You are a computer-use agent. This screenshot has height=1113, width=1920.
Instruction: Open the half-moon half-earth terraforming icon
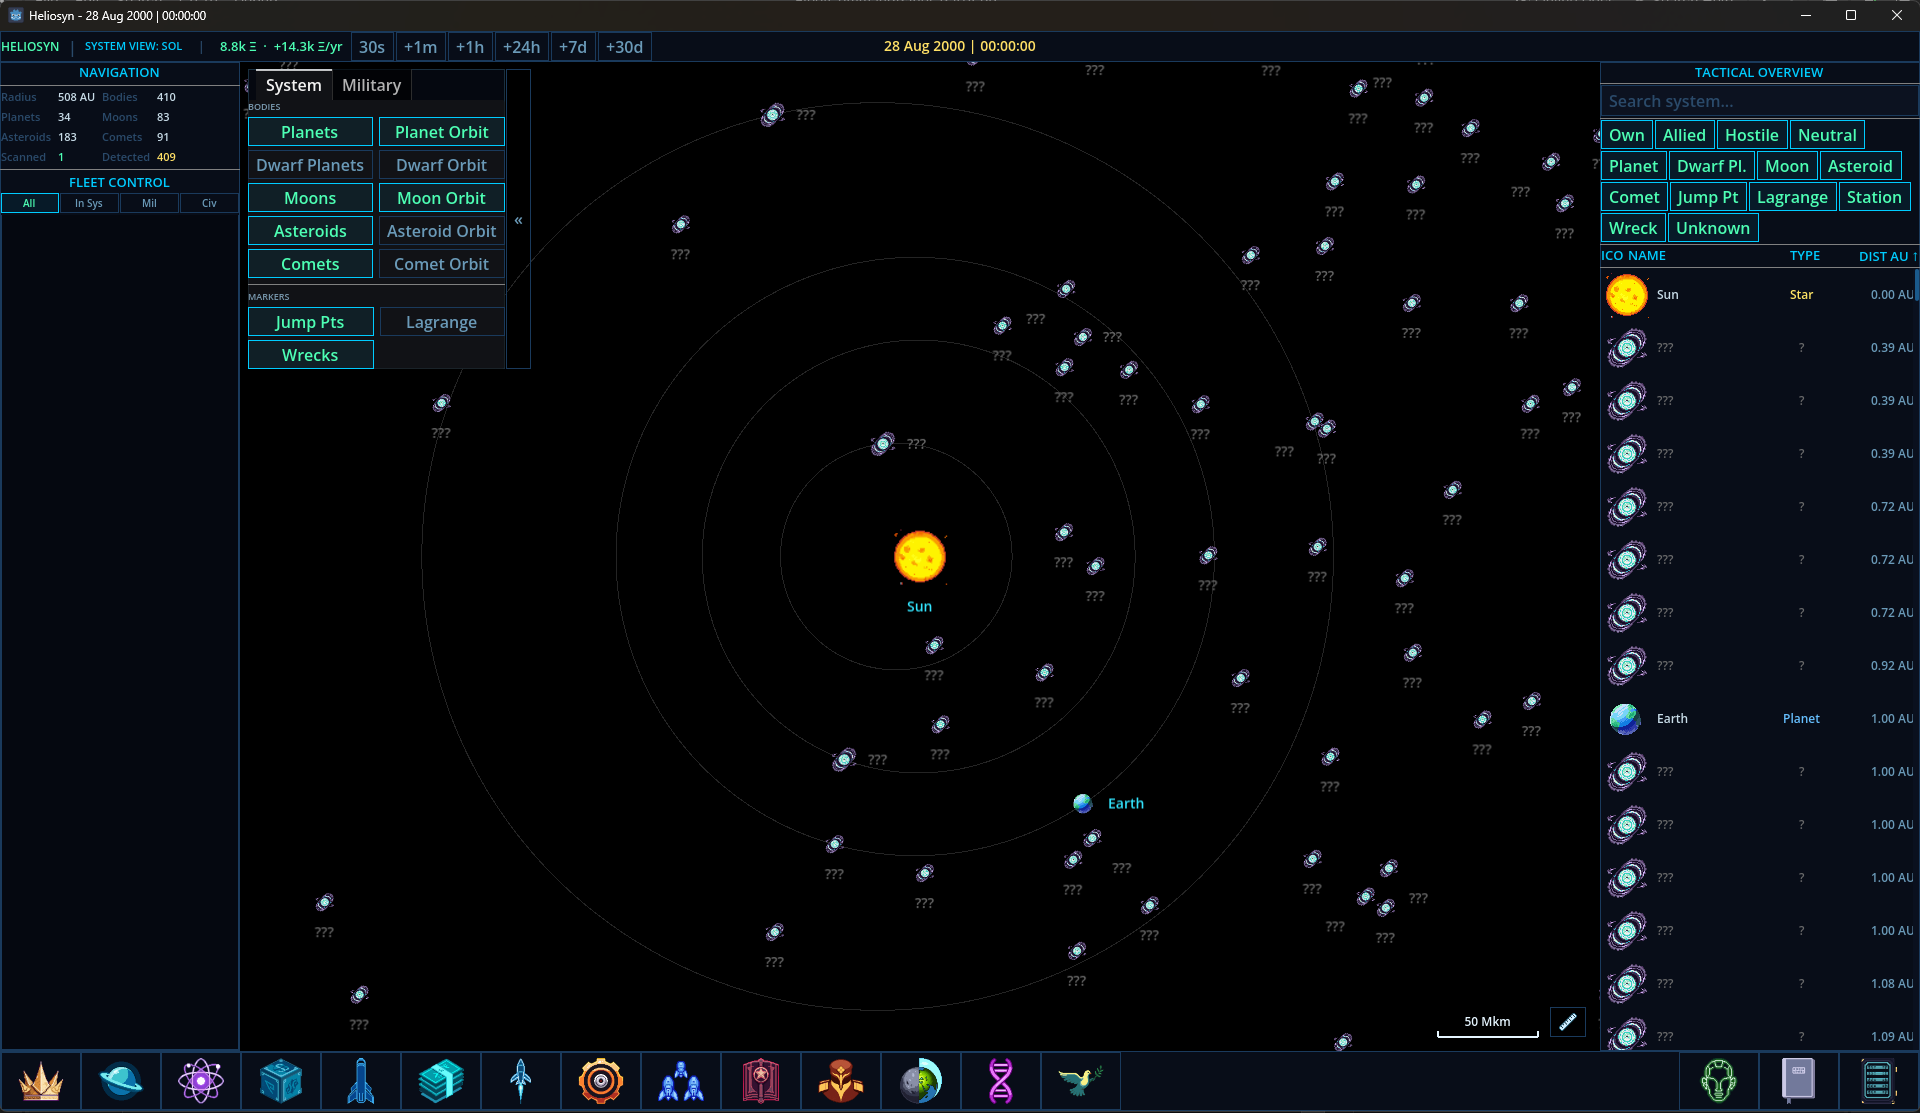pos(921,1081)
